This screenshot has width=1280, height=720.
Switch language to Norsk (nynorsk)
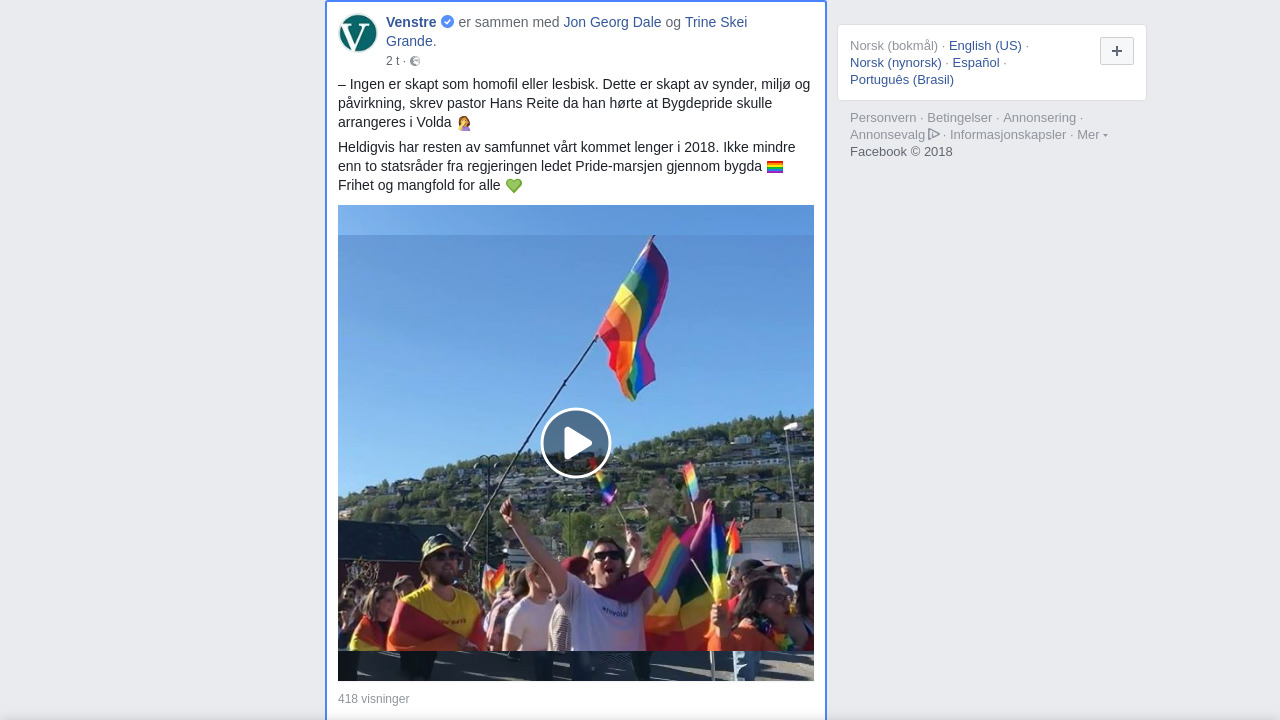(x=896, y=63)
